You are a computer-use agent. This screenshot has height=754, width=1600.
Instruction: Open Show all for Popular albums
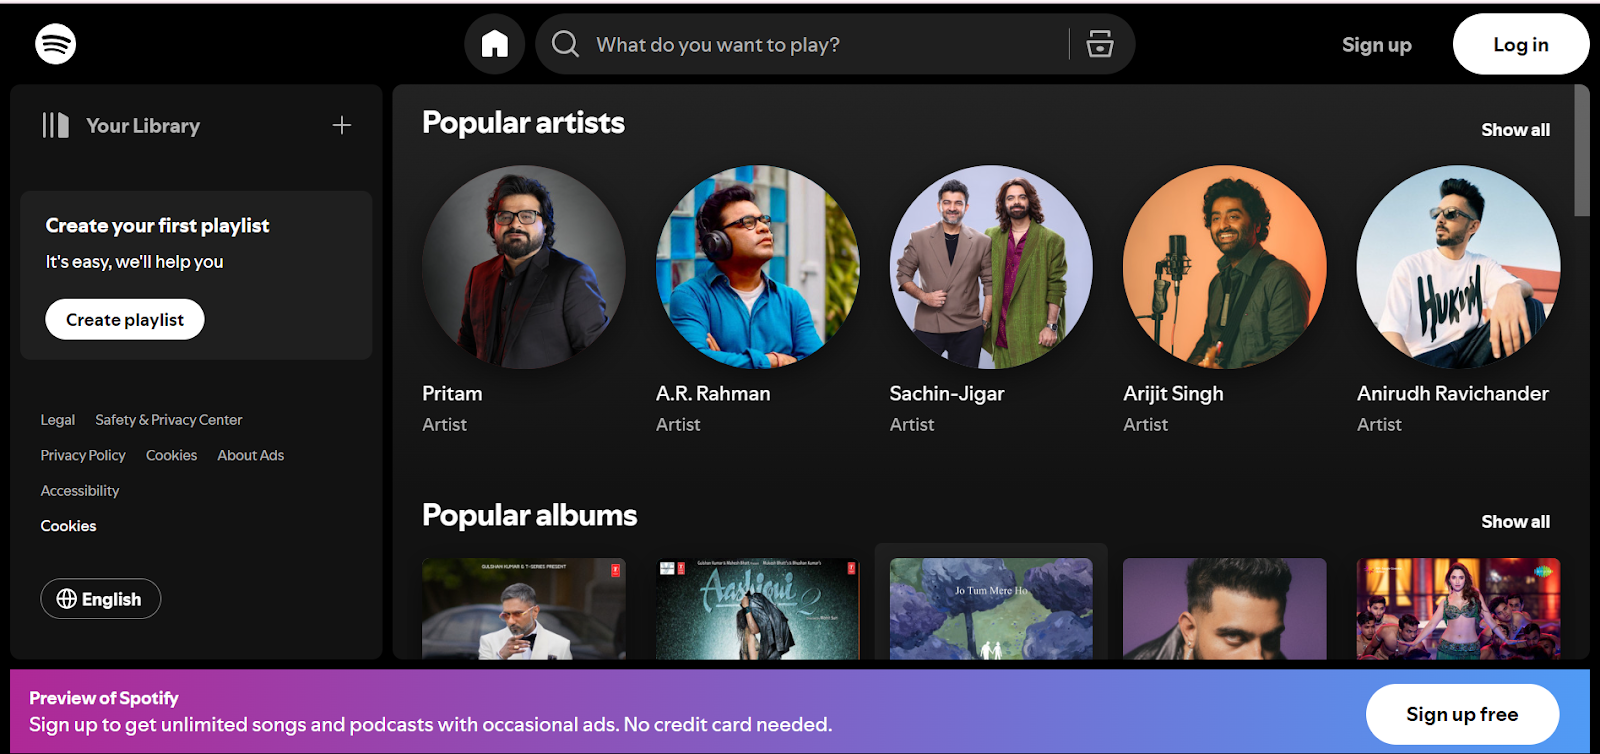(x=1515, y=522)
